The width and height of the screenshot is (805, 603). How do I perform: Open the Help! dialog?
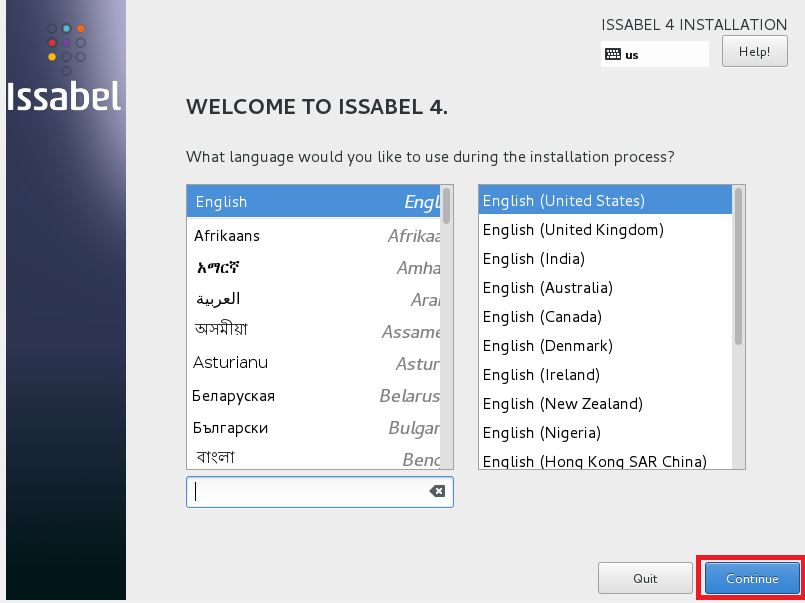[x=753, y=52]
